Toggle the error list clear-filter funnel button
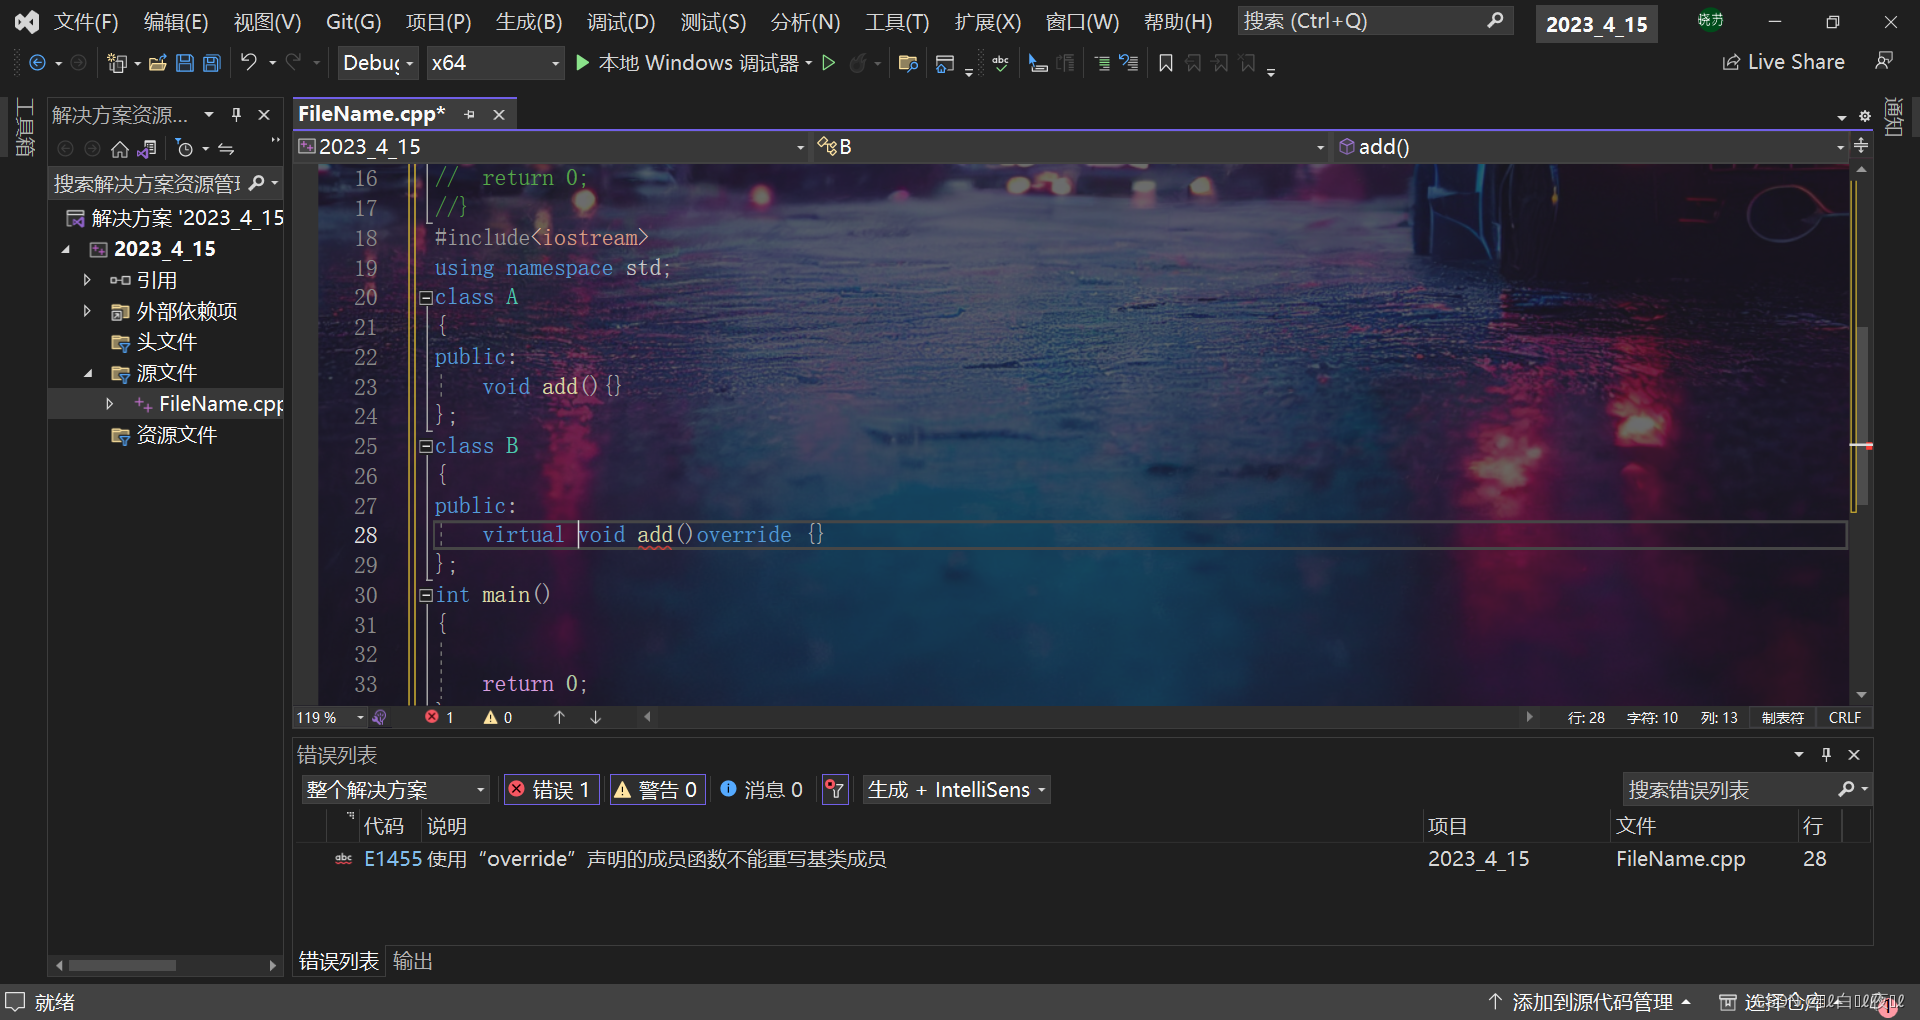Viewport: 1920px width, 1020px height. point(835,789)
